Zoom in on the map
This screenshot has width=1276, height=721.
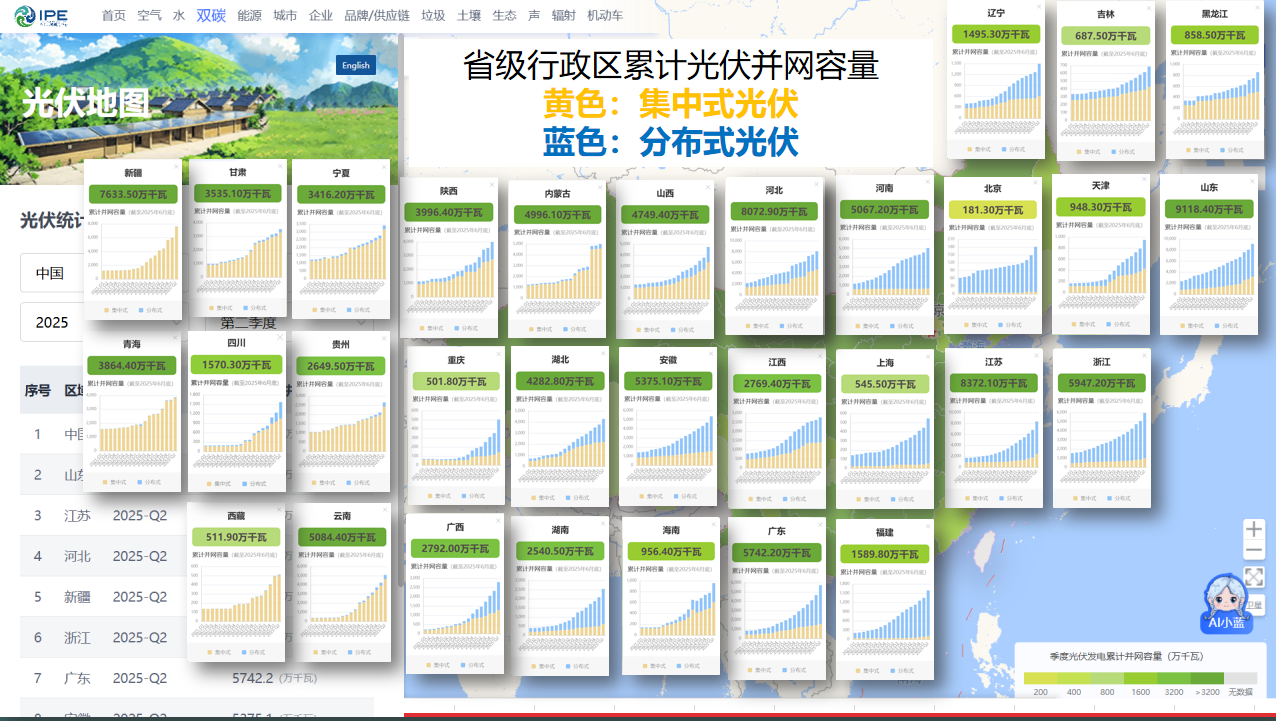click(x=1253, y=529)
